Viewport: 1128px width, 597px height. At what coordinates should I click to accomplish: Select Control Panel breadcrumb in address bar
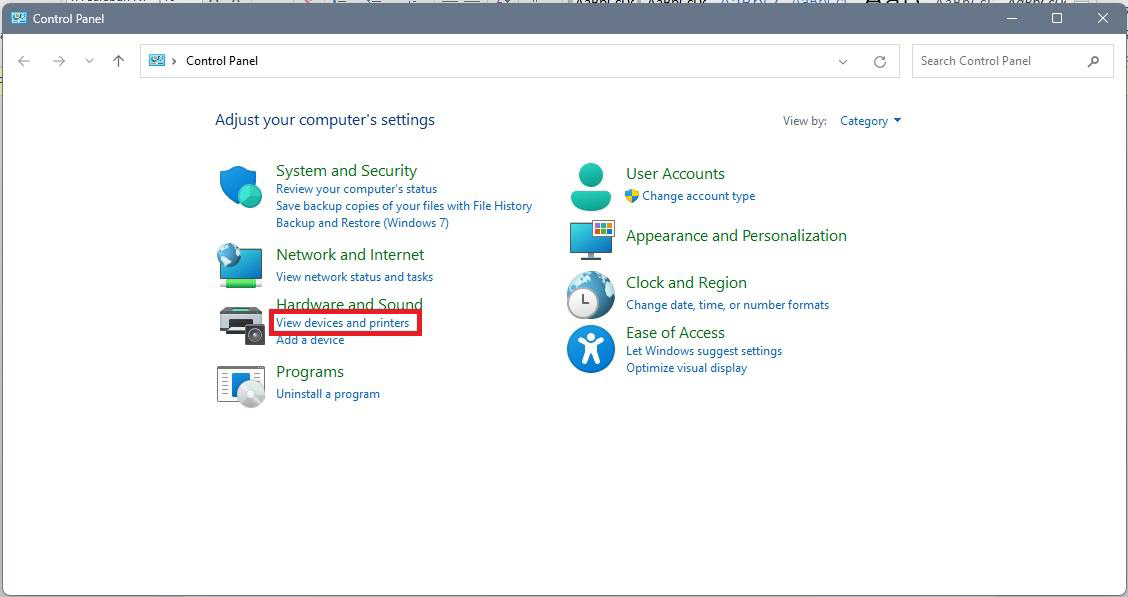(x=222, y=61)
